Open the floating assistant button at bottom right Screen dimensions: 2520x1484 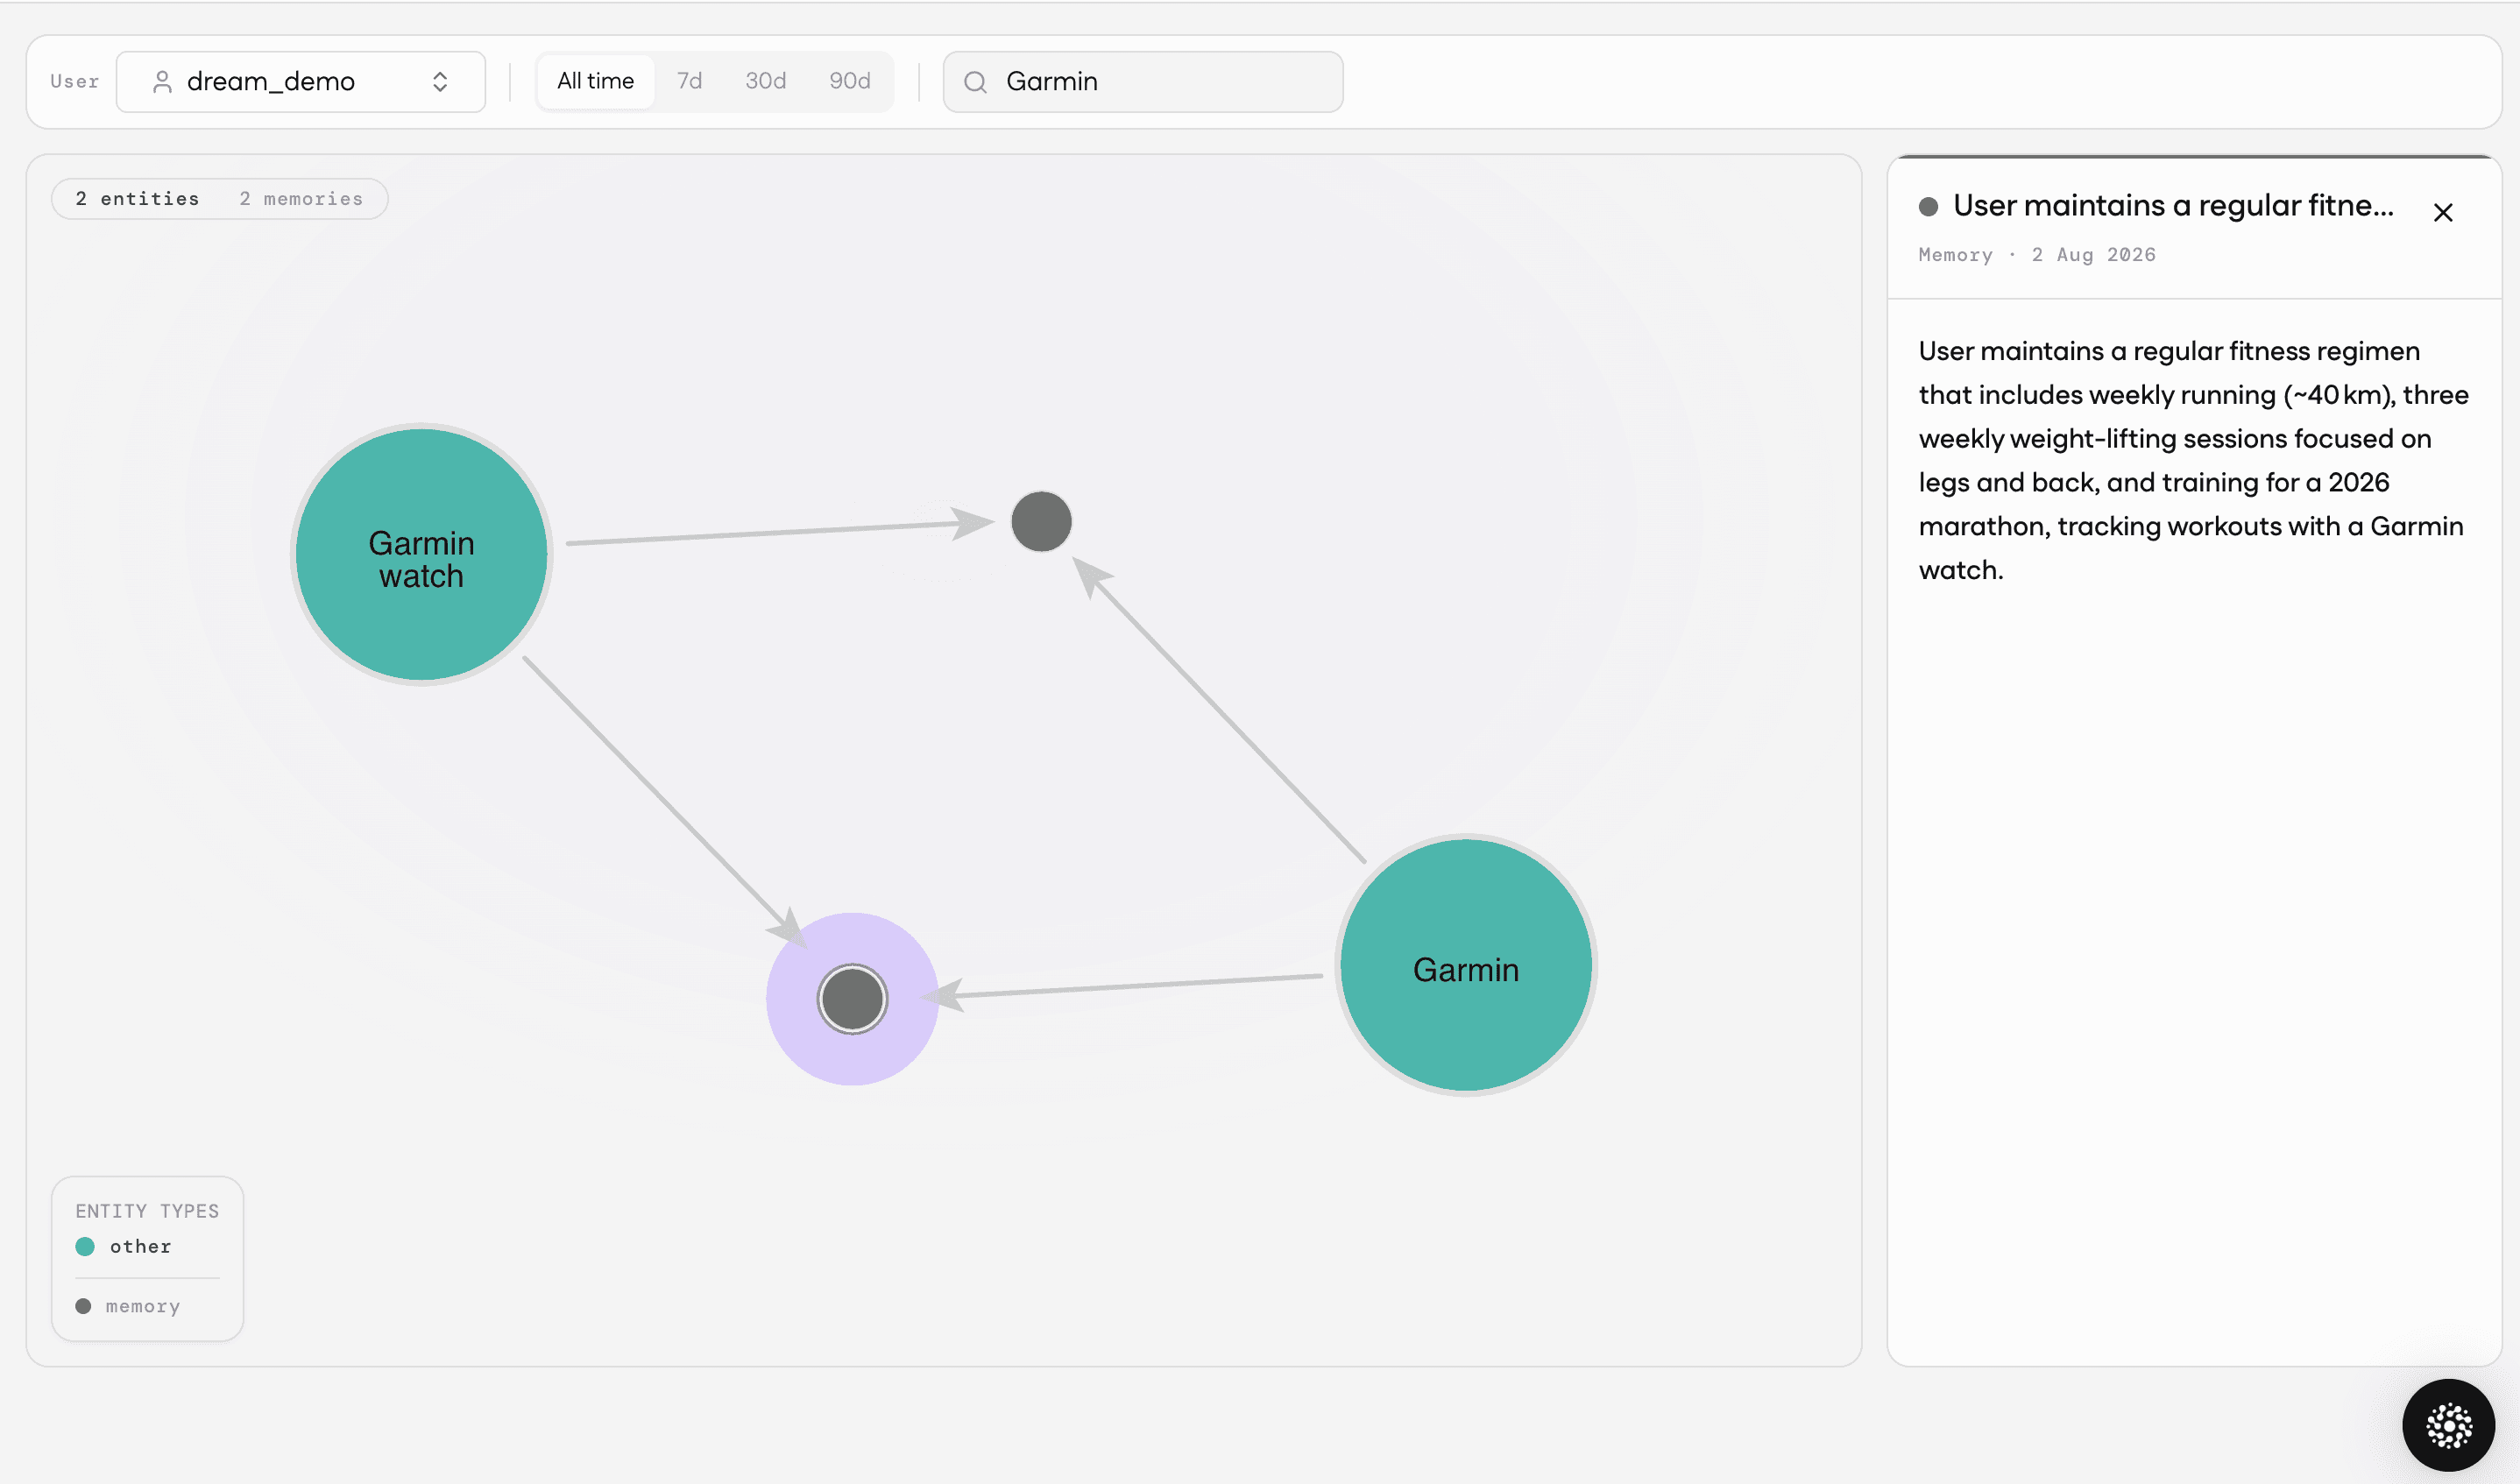[x=2448, y=1425]
